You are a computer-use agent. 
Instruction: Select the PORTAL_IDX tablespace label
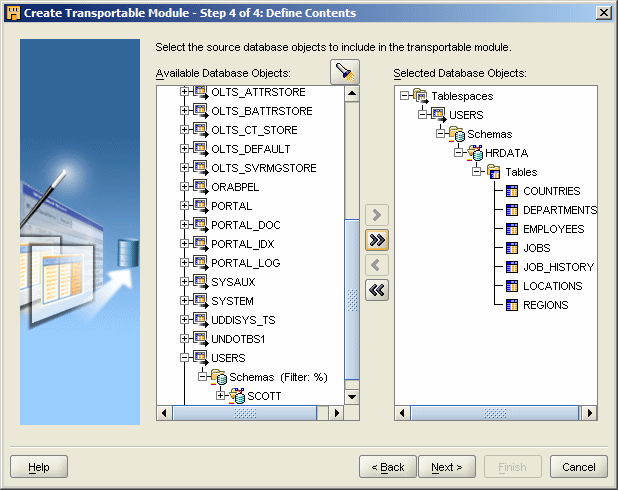tap(243, 244)
